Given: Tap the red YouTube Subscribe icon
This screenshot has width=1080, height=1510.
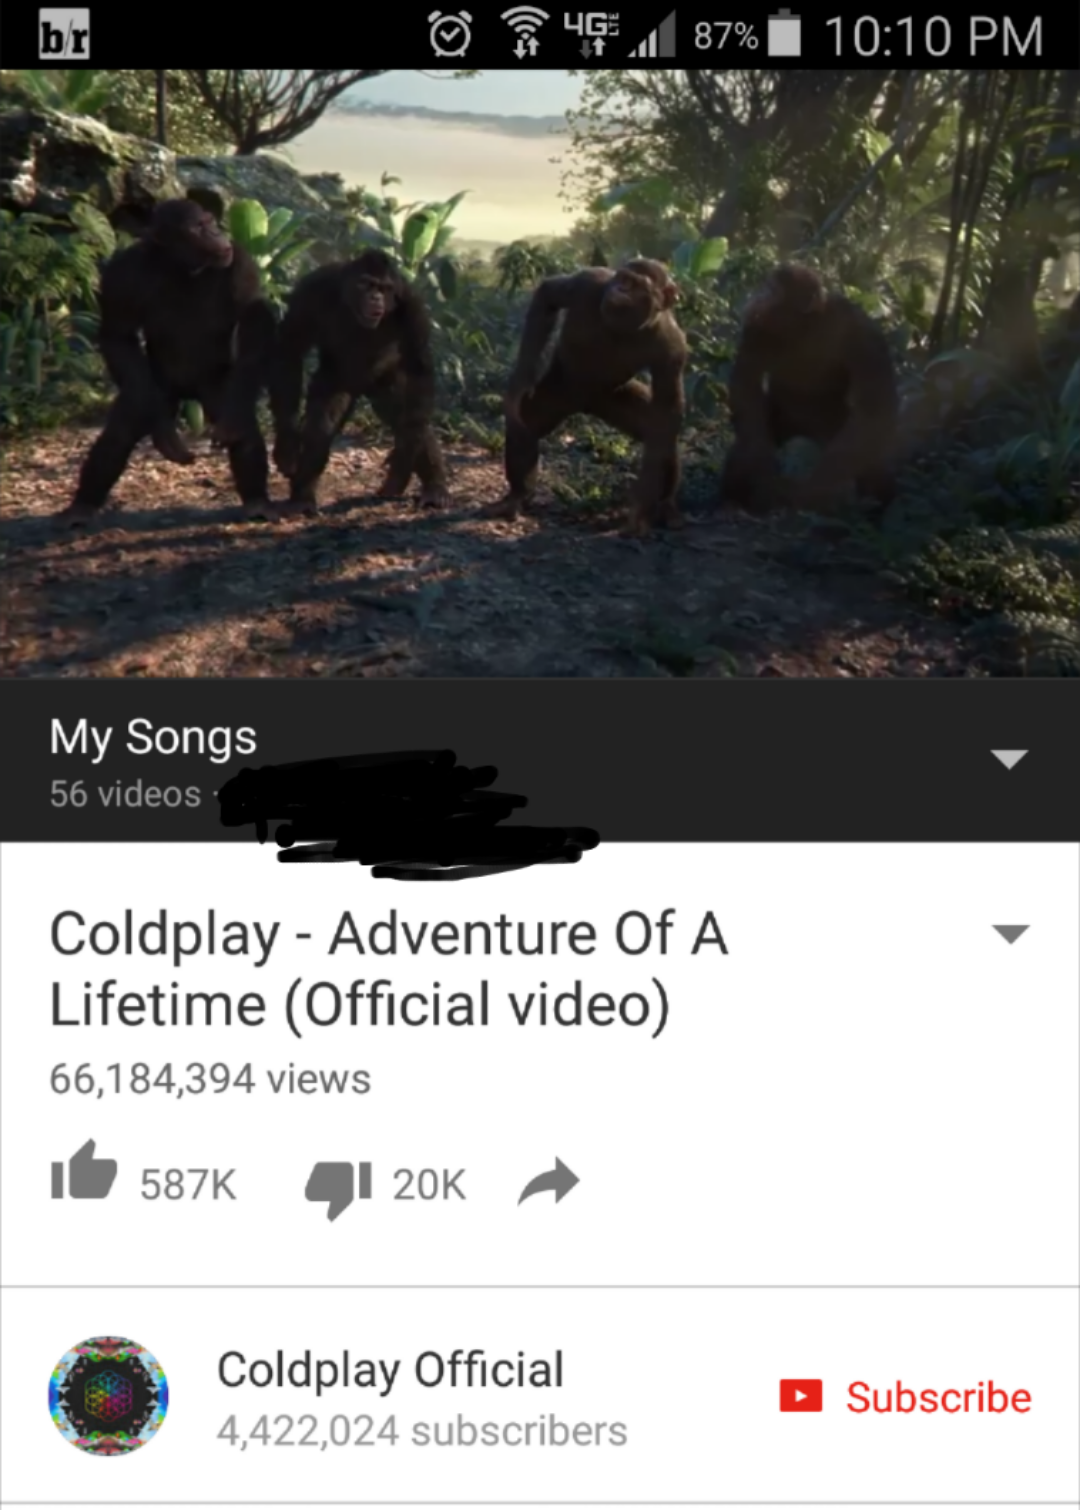Looking at the screenshot, I should click(x=800, y=1396).
